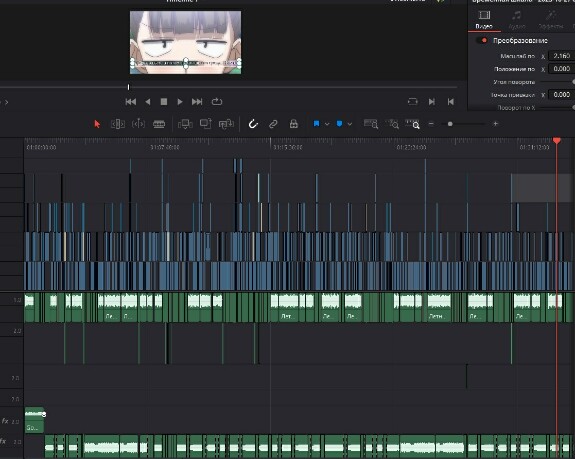Click the Detail zoom icon
The width and height of the screenshot is (575, 459).
click(x=392, y=124)
